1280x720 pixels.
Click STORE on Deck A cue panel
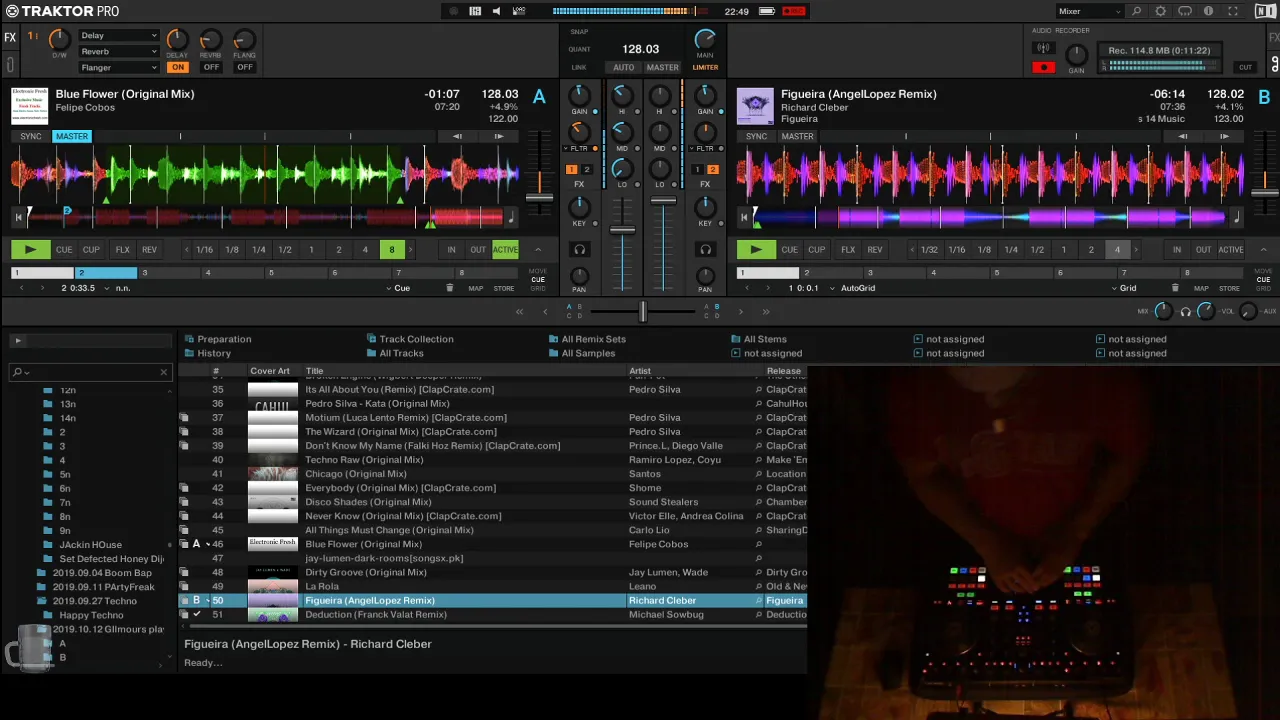tap(504, 288)
